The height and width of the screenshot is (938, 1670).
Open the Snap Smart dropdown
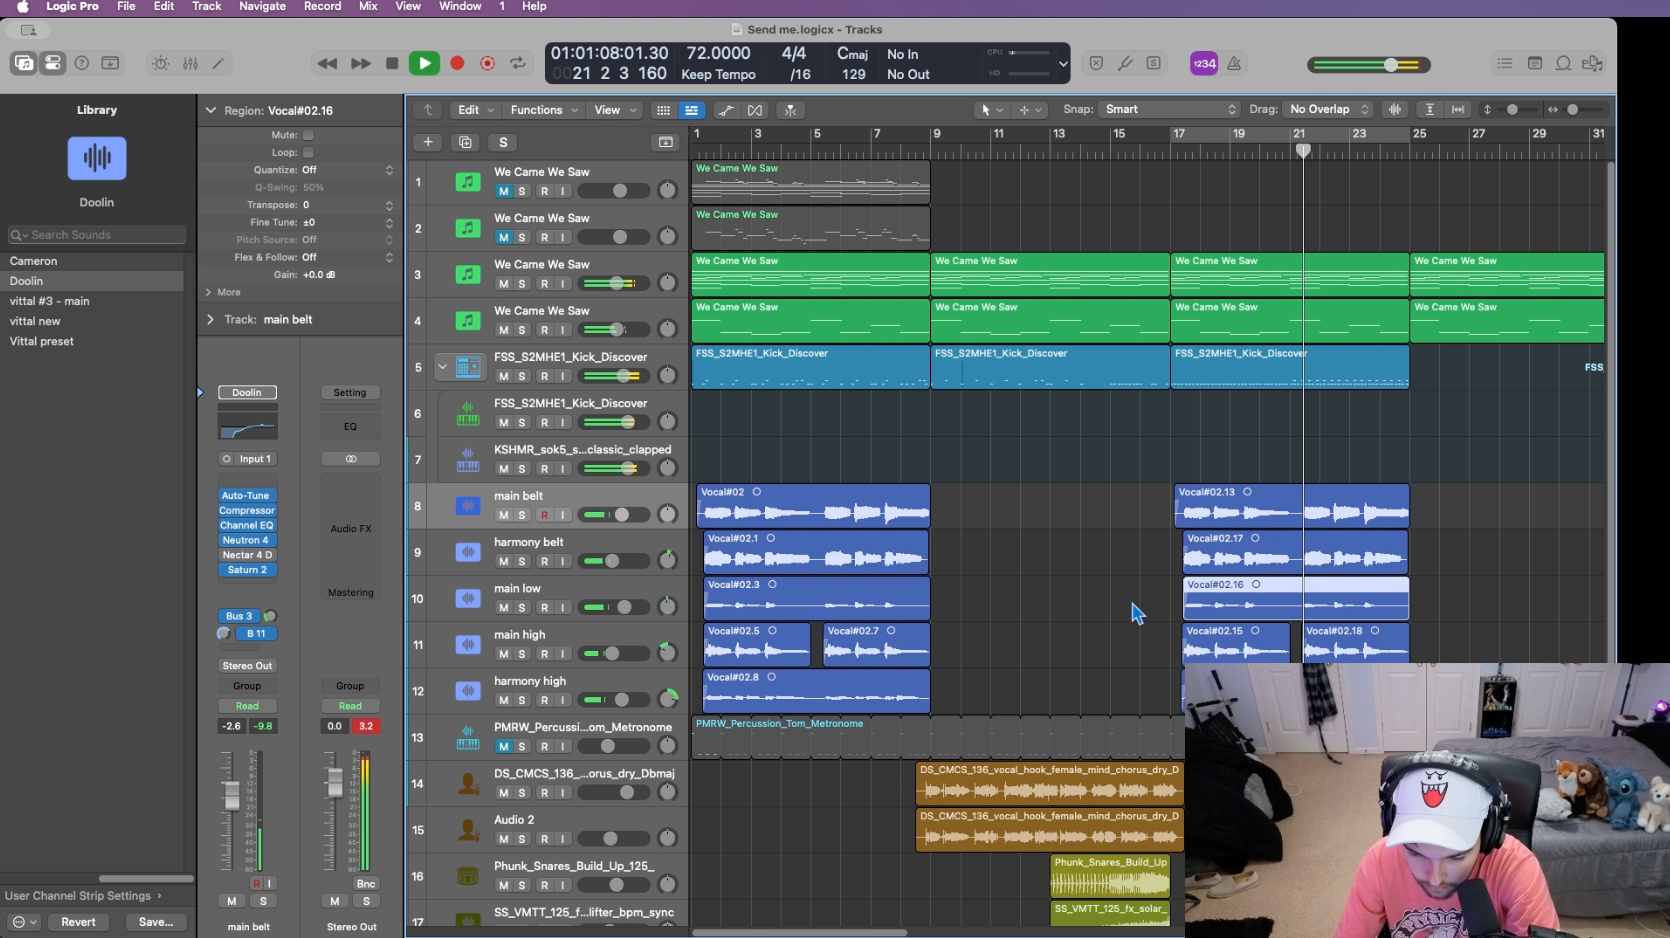tap(1170, 110)
